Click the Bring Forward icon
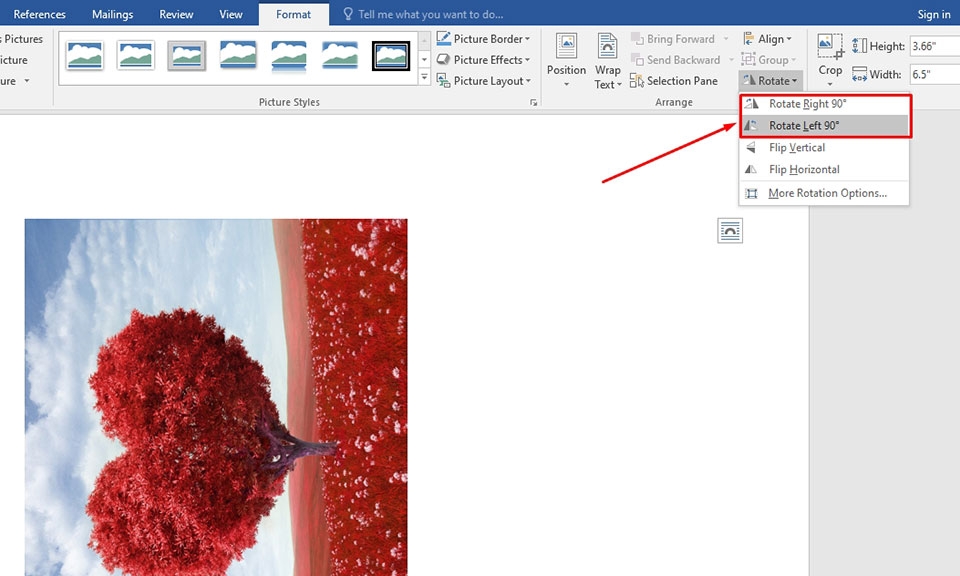Image resolution: width=960 pixels, height=576 pixels. [x=637, y=39]
